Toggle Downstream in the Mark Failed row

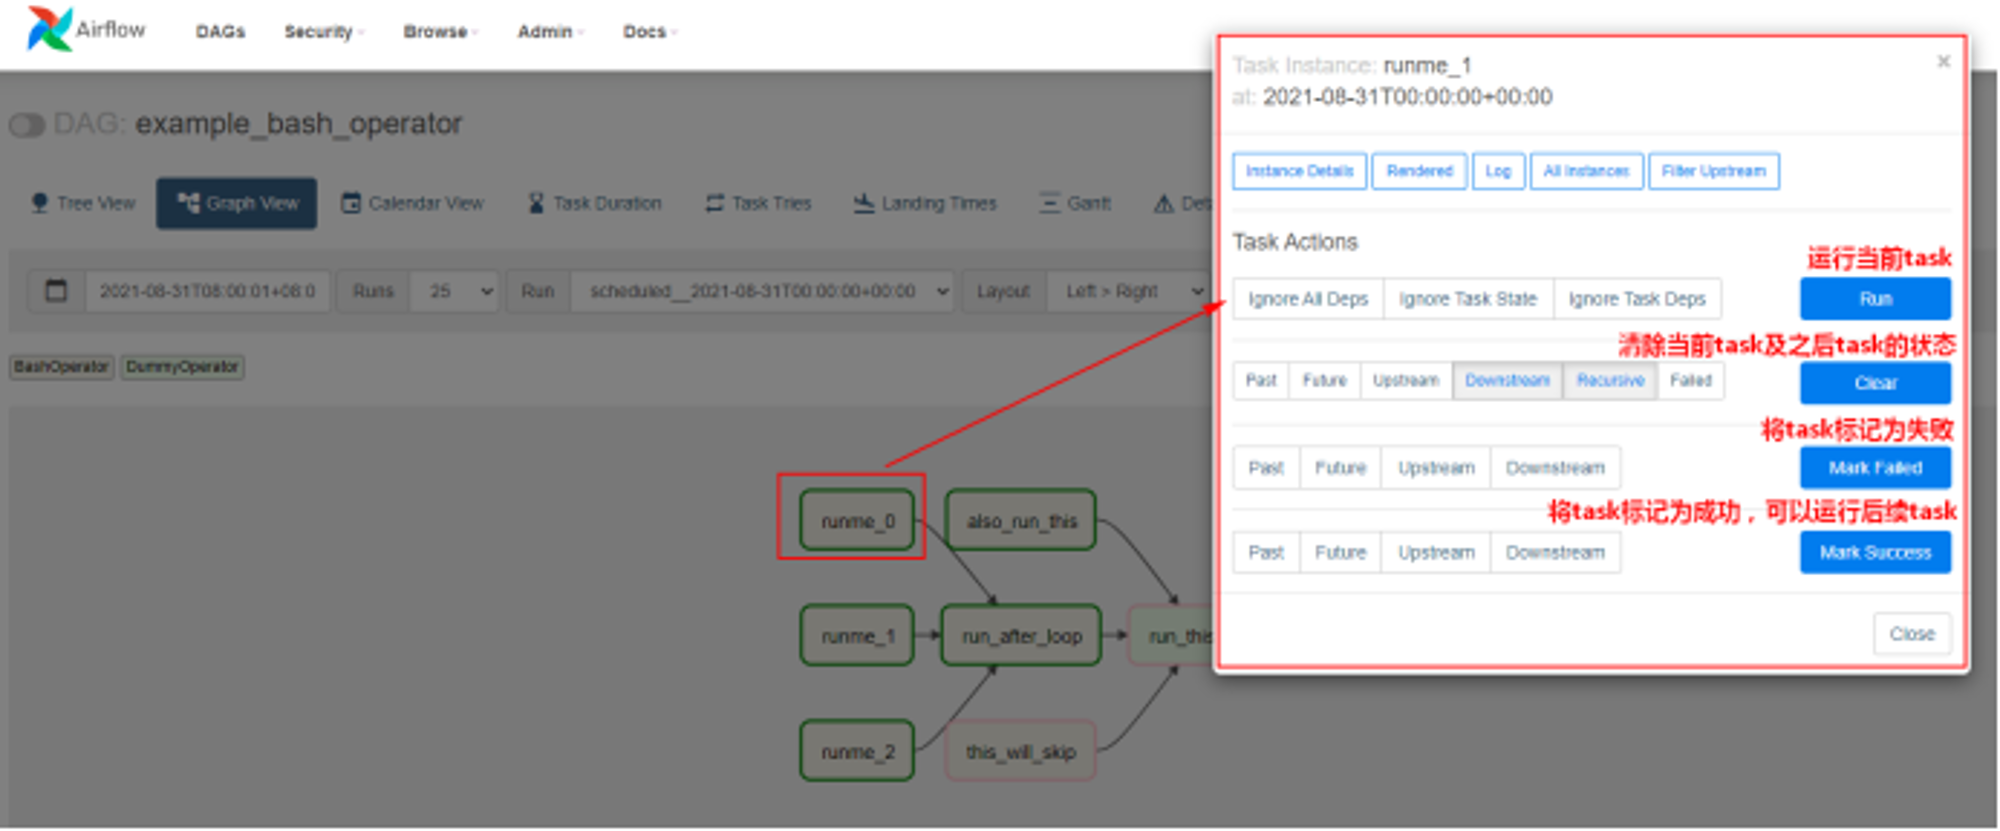[1555, 468]
